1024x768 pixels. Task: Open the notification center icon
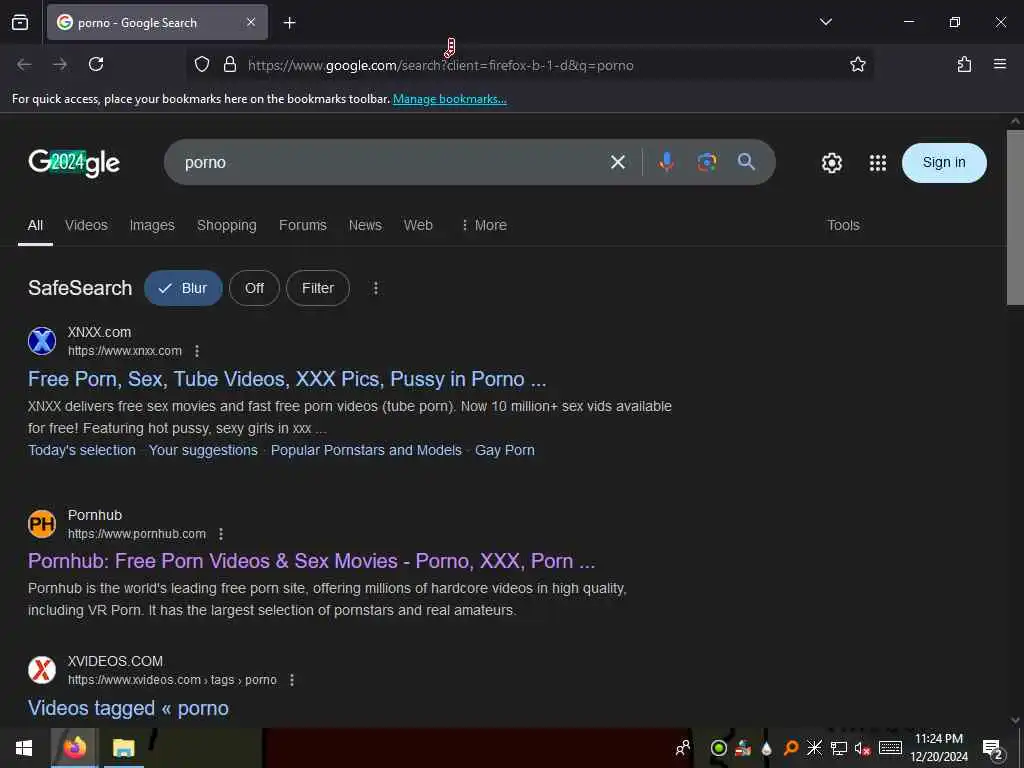(x=992, y=748)
